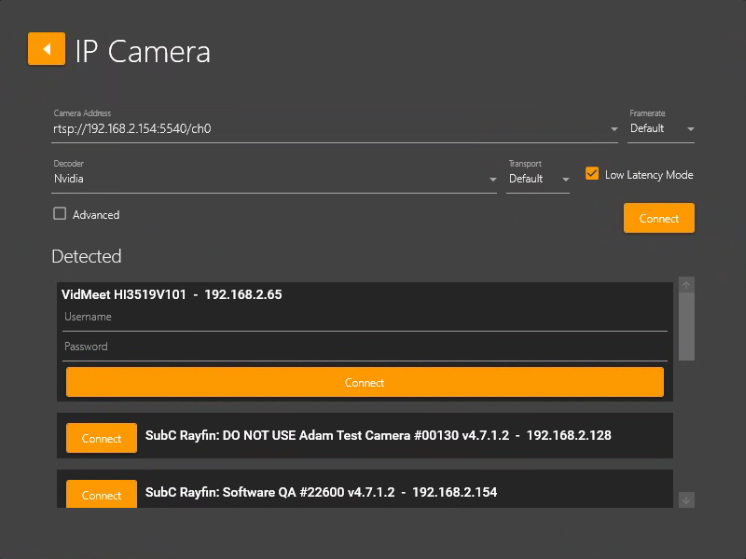Viewport: 746px width, 559px height.
Task: Focus the Username field
Action: [365, 317]
